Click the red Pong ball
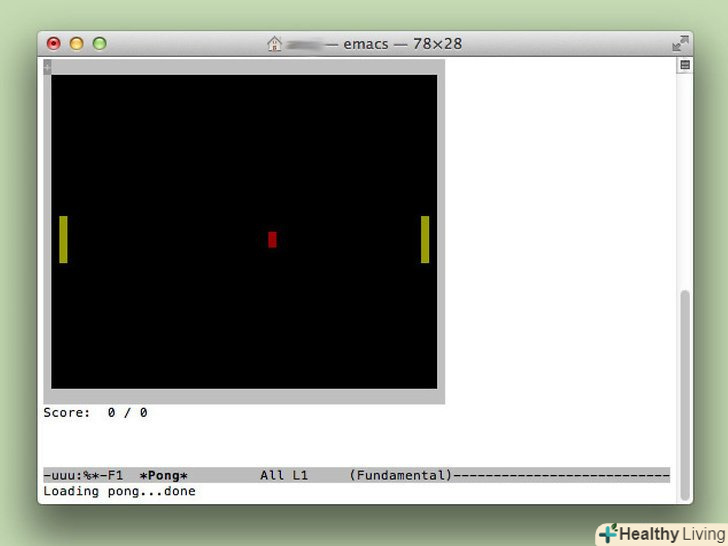 pos(273,240)
